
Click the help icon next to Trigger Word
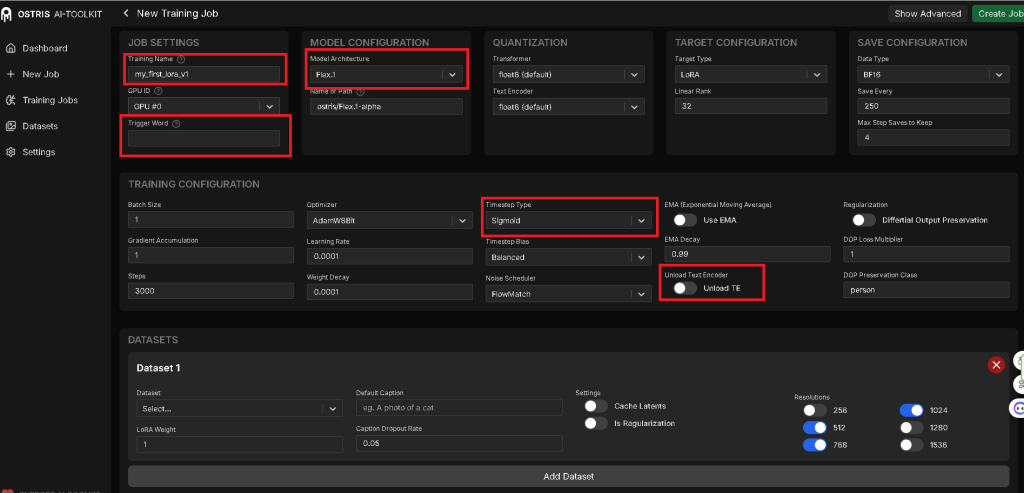176,123
